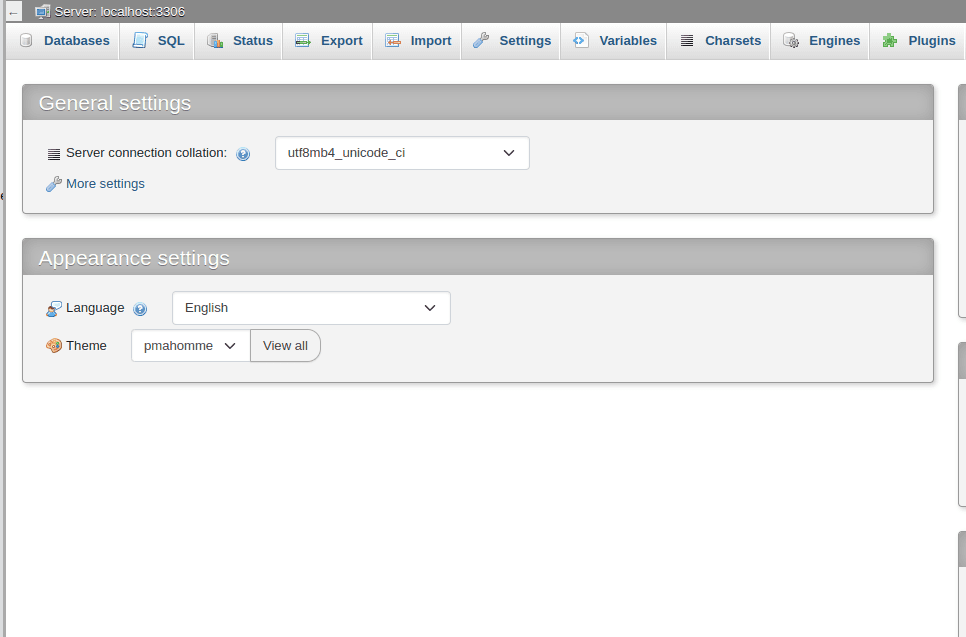This screenshot has height=637, width=966.
Task: Open help icon next to Language
Action: [x=140, y=309]
